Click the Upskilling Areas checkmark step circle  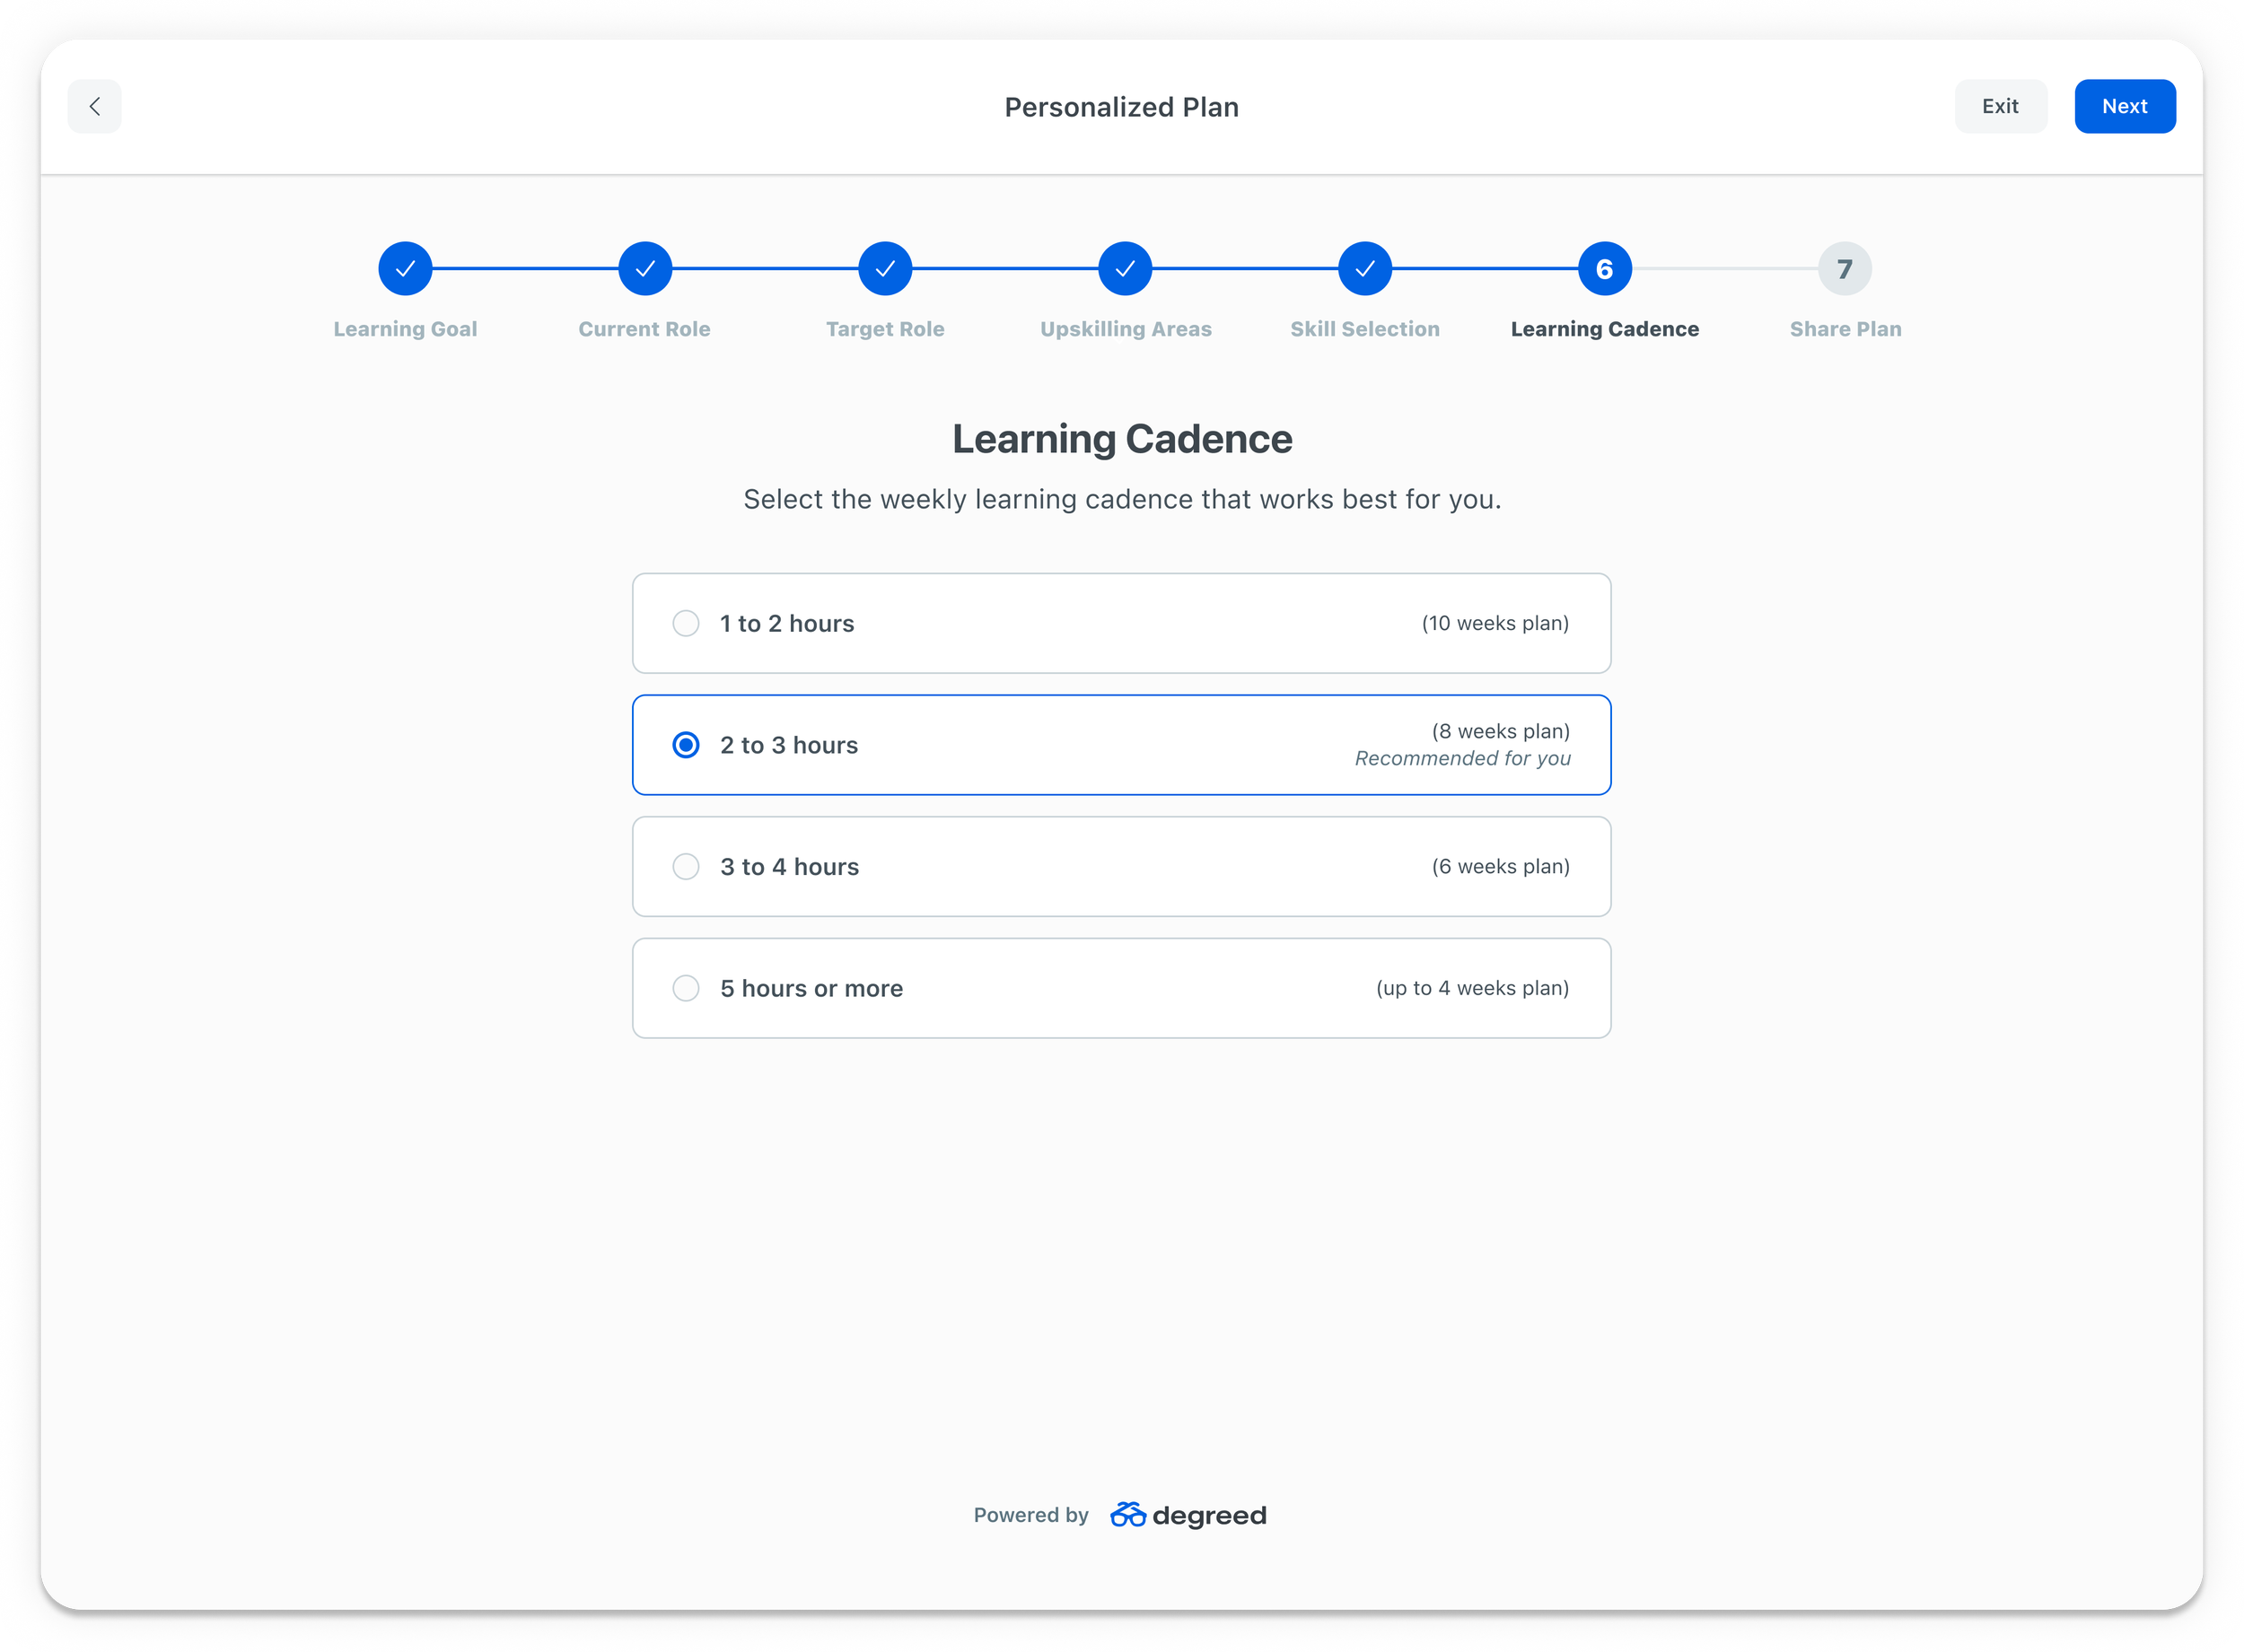(x=1125, y=269)
